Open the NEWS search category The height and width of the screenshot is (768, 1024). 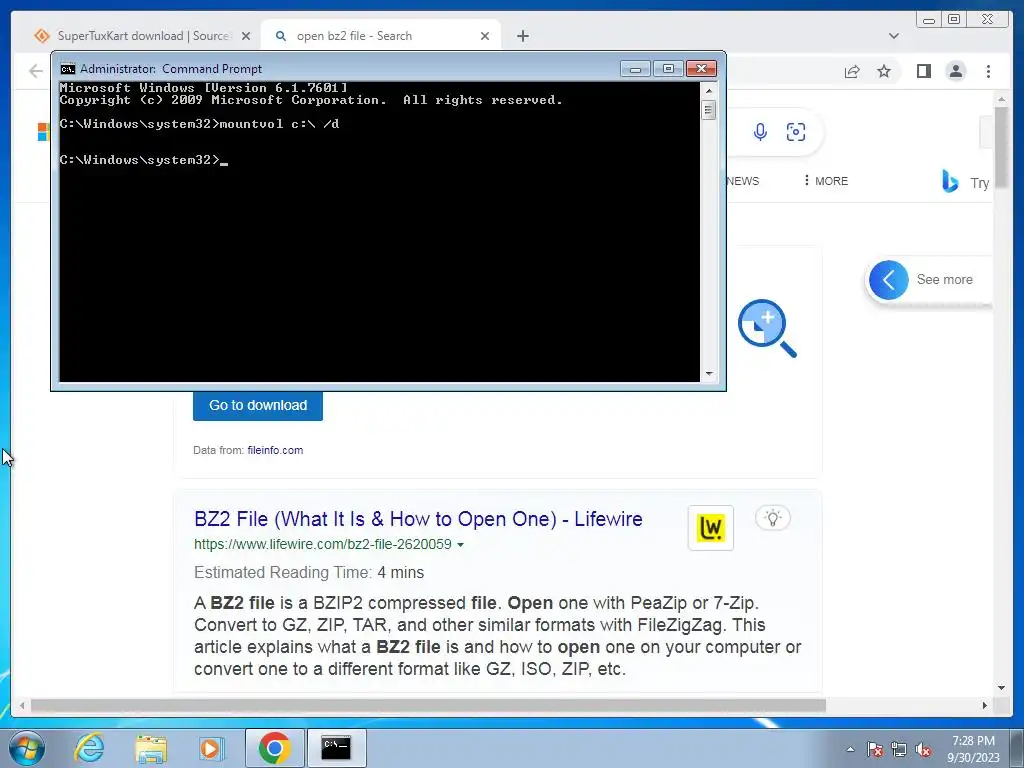pyautogui.click(x=743, y=181)
